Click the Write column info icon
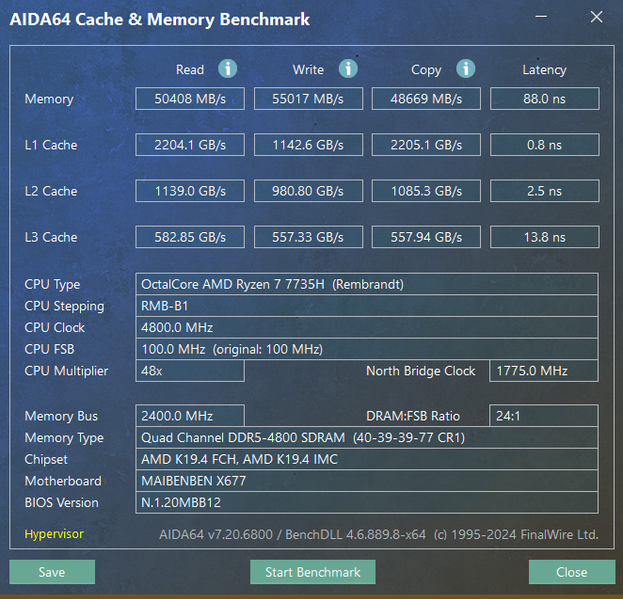623x599 pixels. (x=348, y=69)
